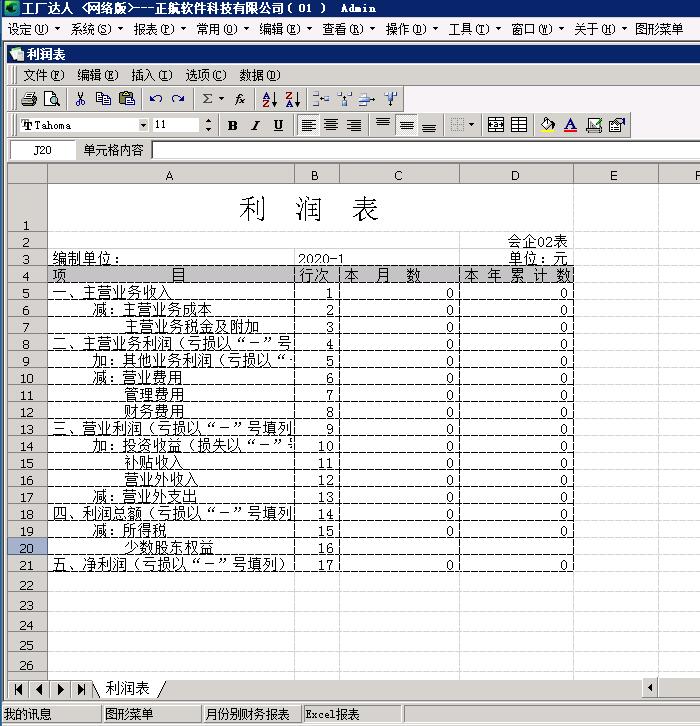Toggle Bold formatting
This screenshot has height=726, width=700.
[x=233, y=125]
